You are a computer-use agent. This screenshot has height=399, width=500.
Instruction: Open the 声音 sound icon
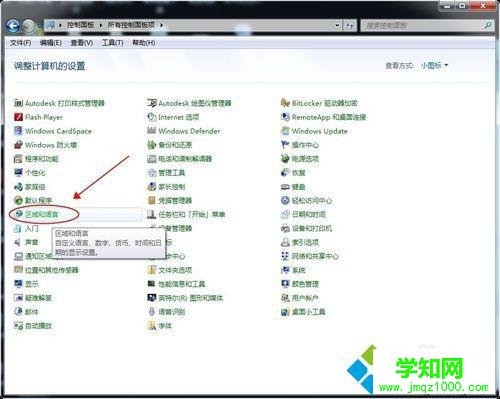pos(18,242)
